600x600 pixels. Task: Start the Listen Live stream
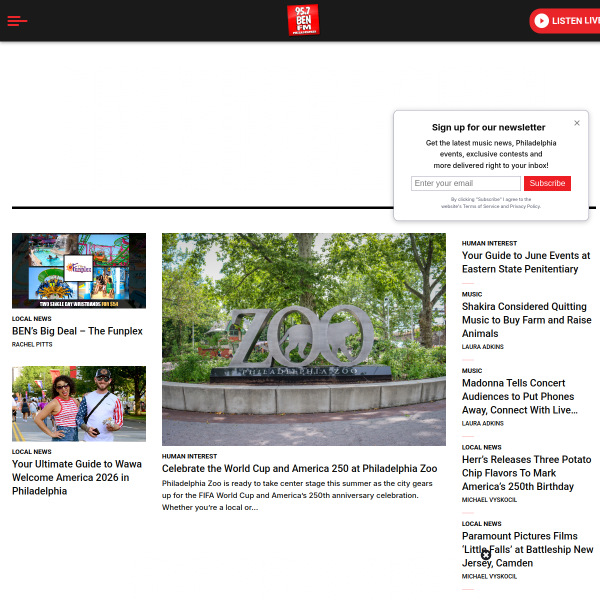pyautogui.click(x=566, y=21)
